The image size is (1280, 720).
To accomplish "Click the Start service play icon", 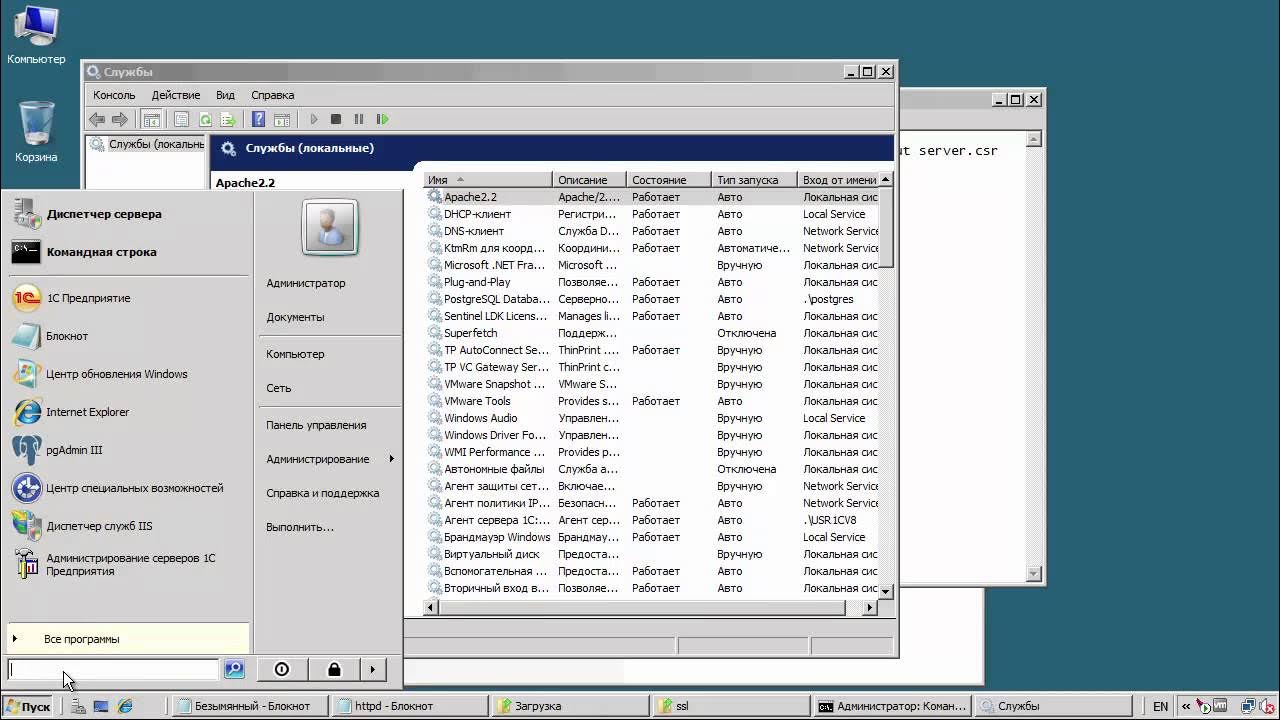I will tap(313, 119).
